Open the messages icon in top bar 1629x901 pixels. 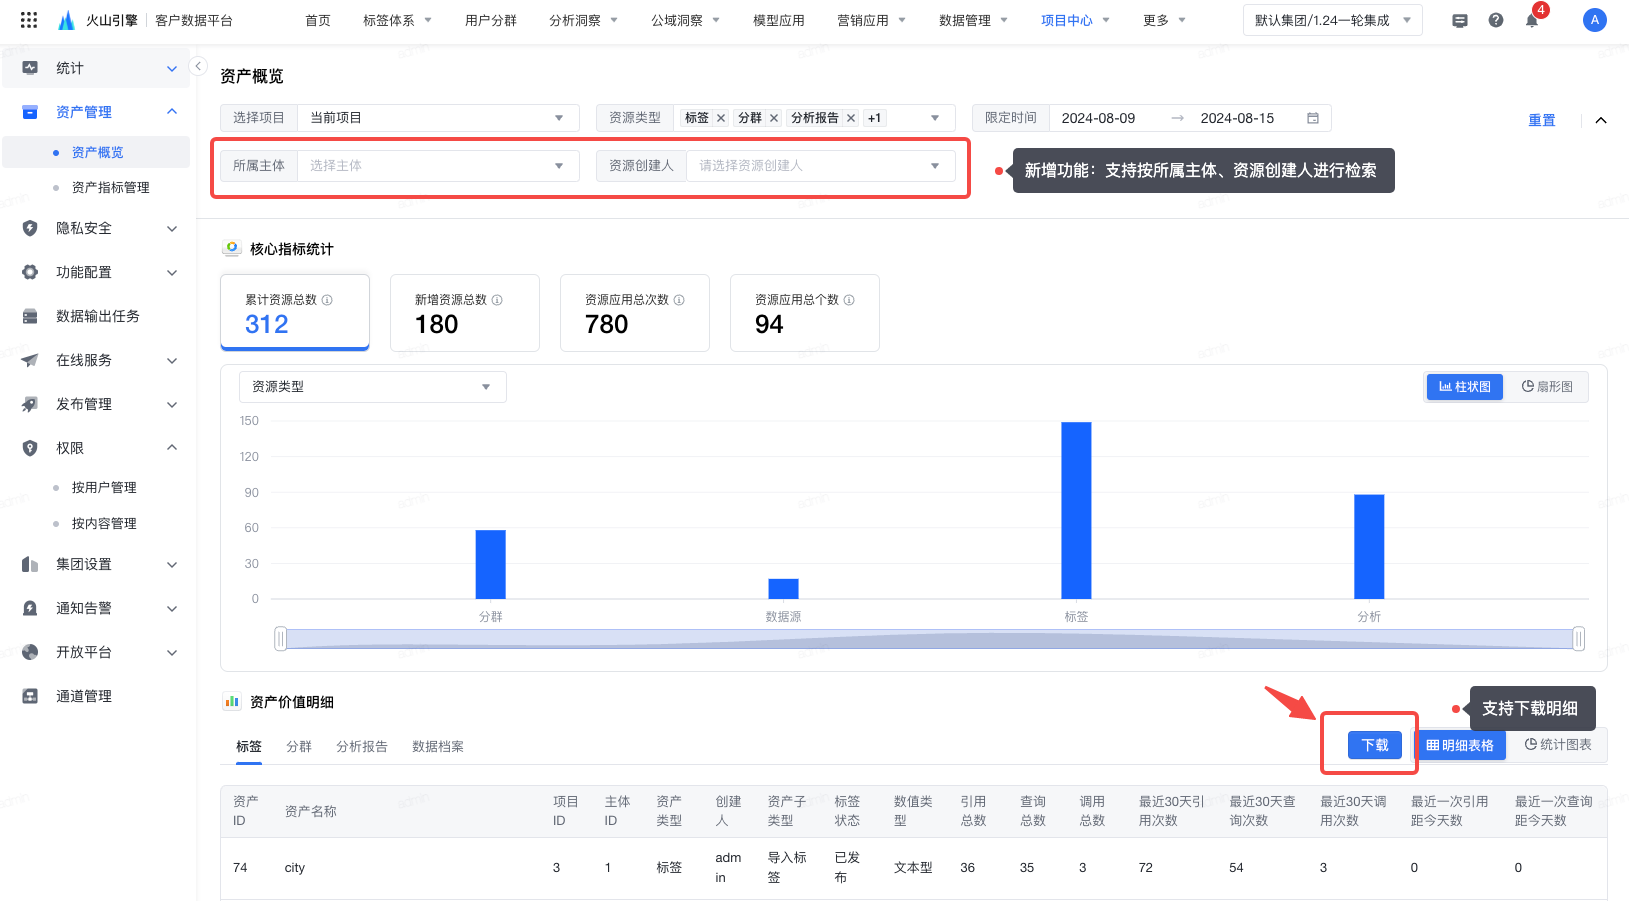click(x=1459, y=21)
